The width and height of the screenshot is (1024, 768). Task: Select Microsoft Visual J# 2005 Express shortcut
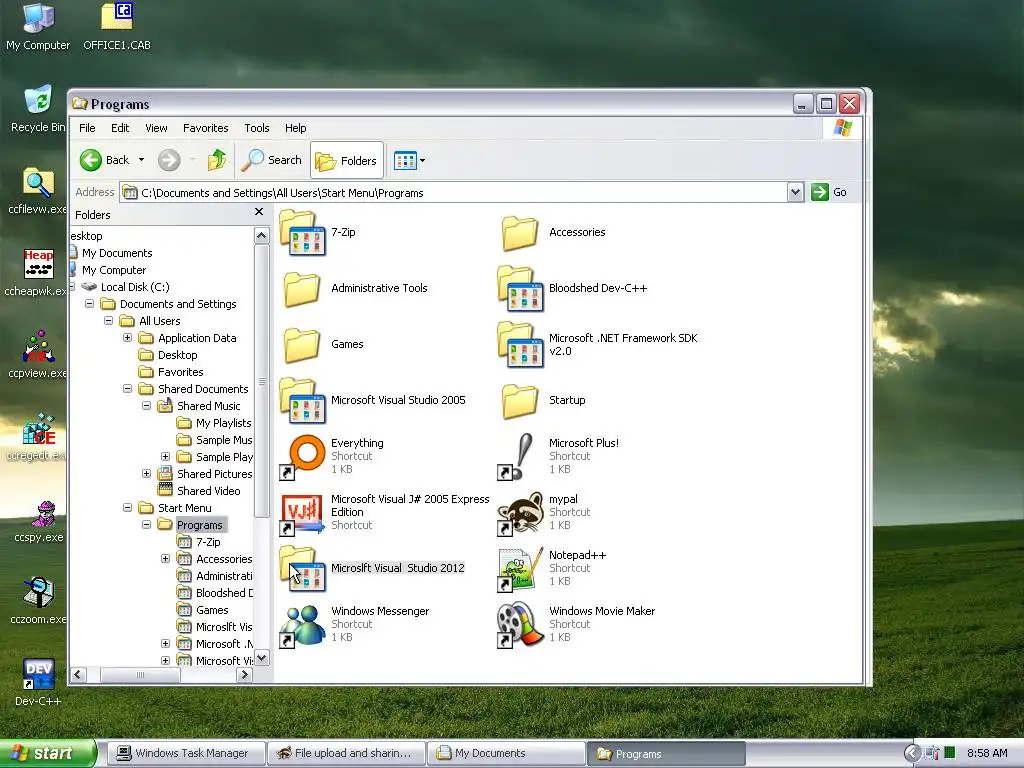click(x=302, y=513)
